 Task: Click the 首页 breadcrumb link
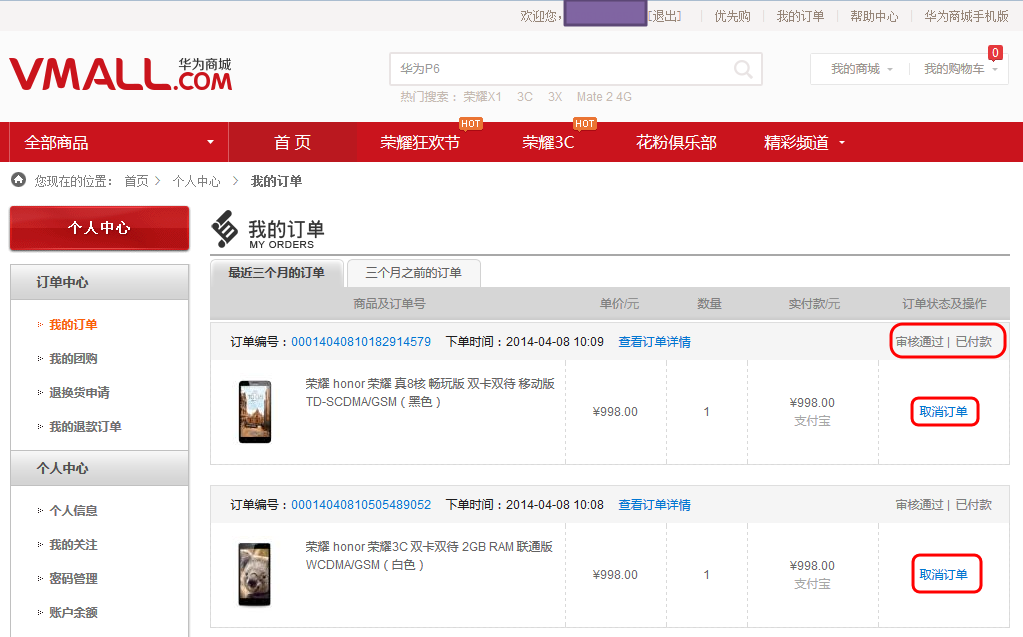[x=136, y=181]
